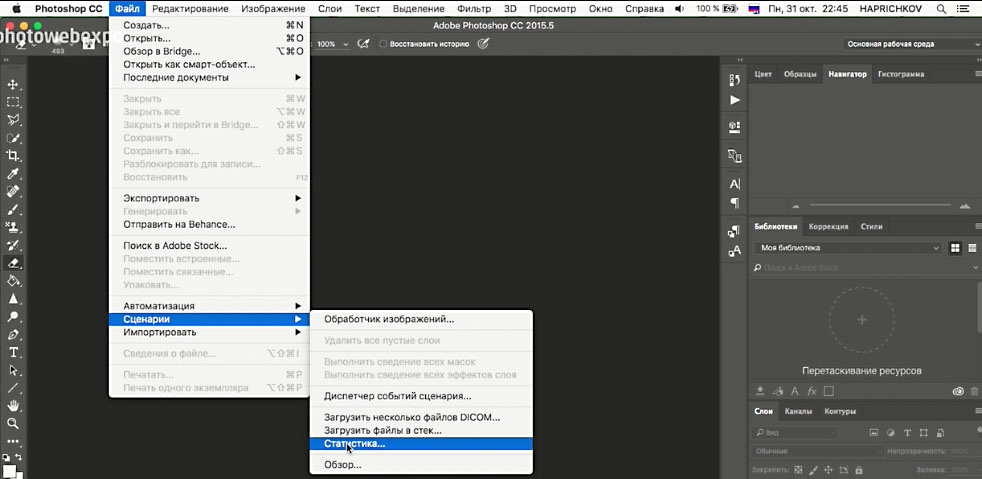Choose Статистика... in the Сценарии submenu
The width and height of the screenshot is (982, 479).
click(x=421, y=443)
